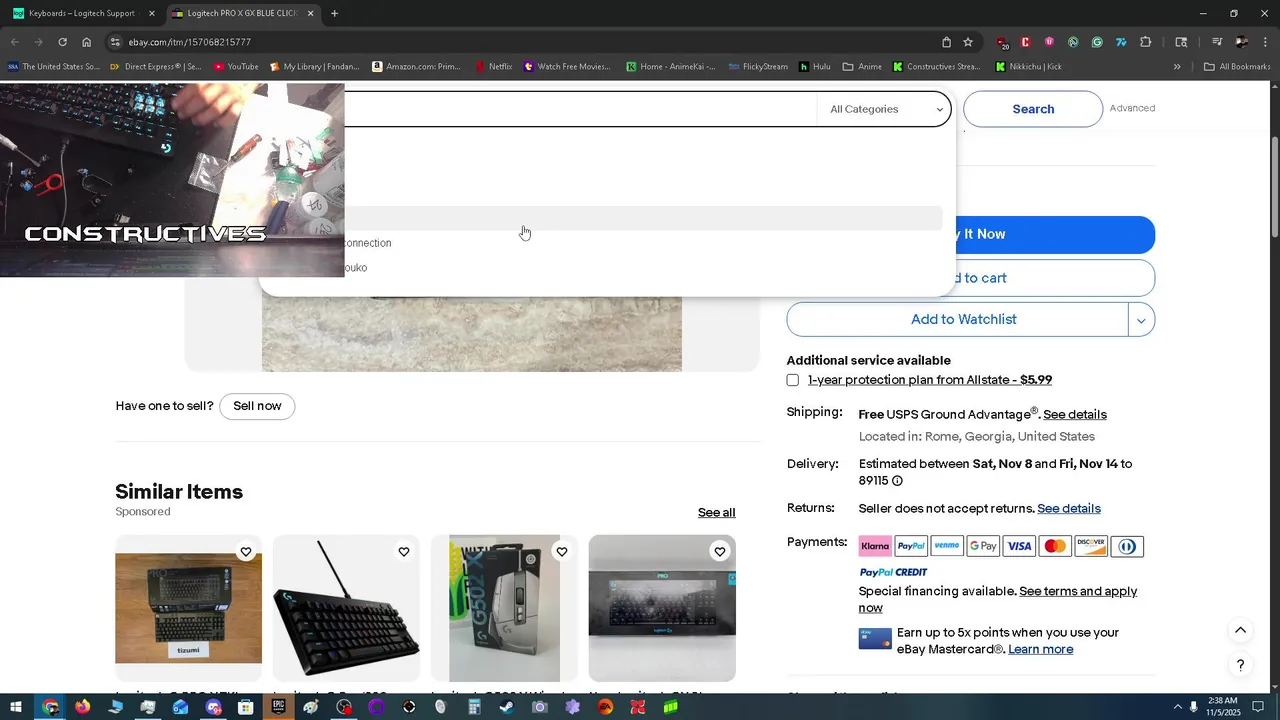Click heart on the black Logitech keyboard item

click(x=403, y=552)
